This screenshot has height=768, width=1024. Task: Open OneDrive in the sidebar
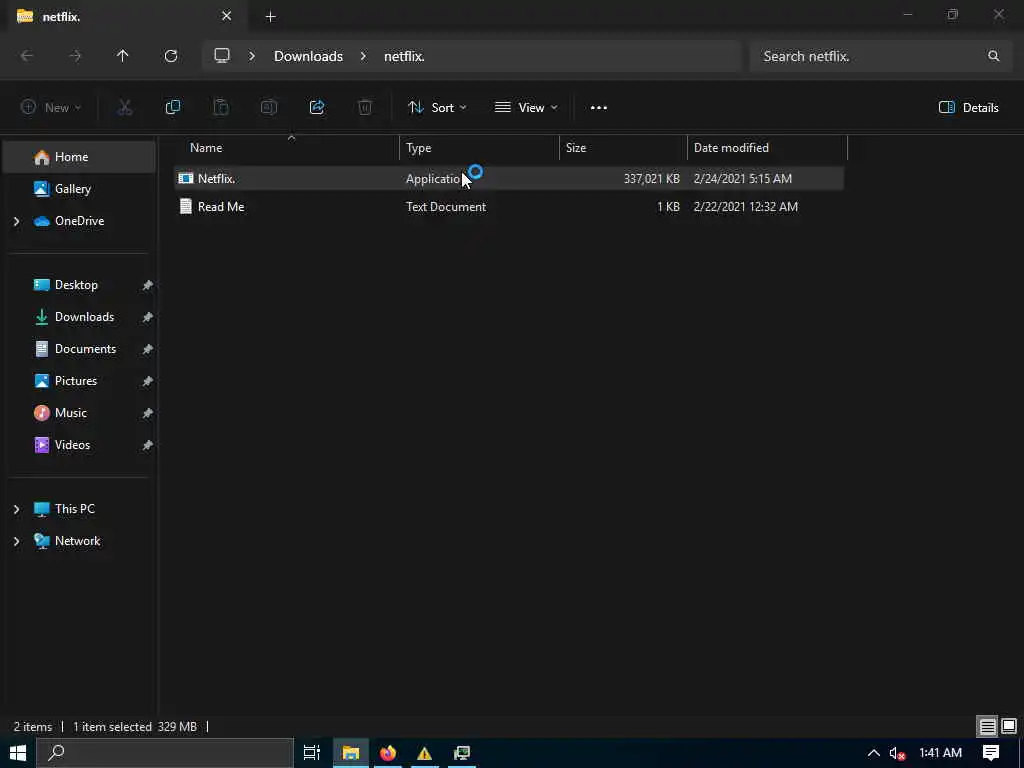pos(79,221)
